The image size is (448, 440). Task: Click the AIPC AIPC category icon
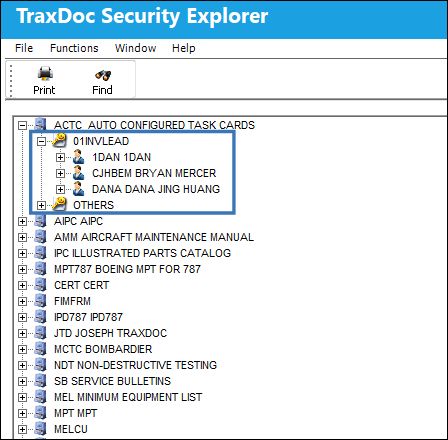pos(40,220)
